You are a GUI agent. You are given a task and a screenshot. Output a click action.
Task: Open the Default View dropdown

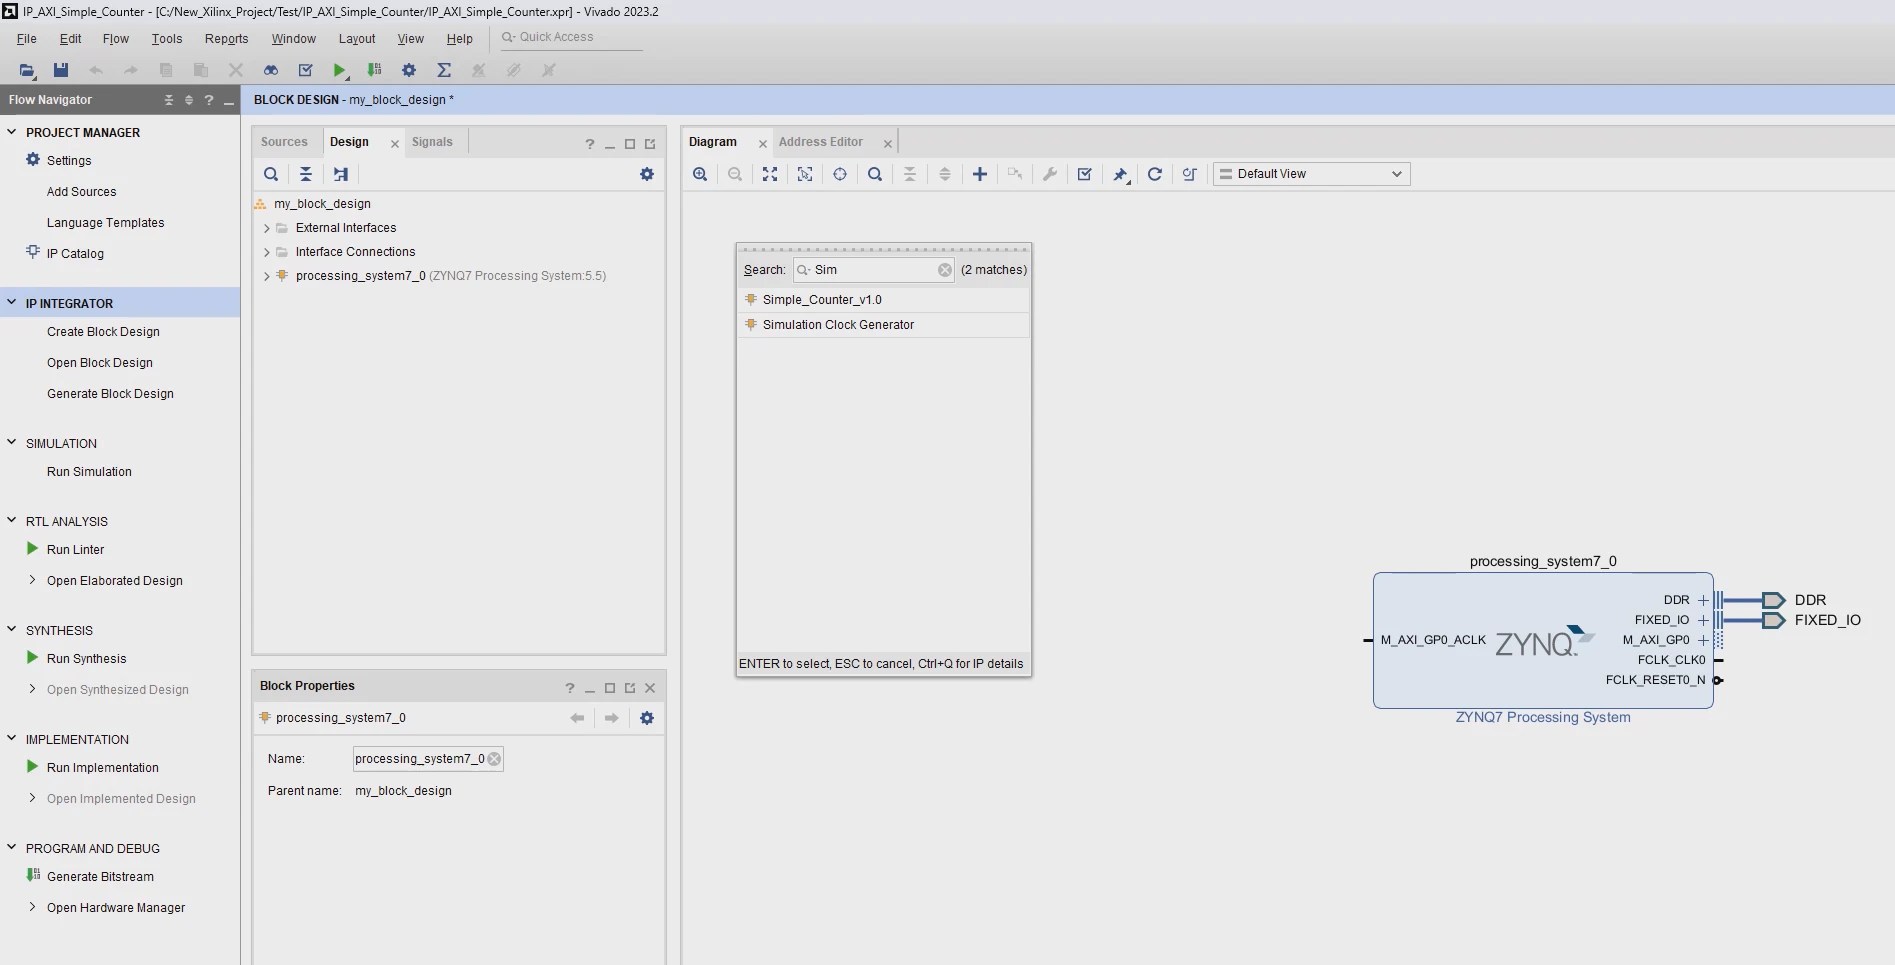1311,174
